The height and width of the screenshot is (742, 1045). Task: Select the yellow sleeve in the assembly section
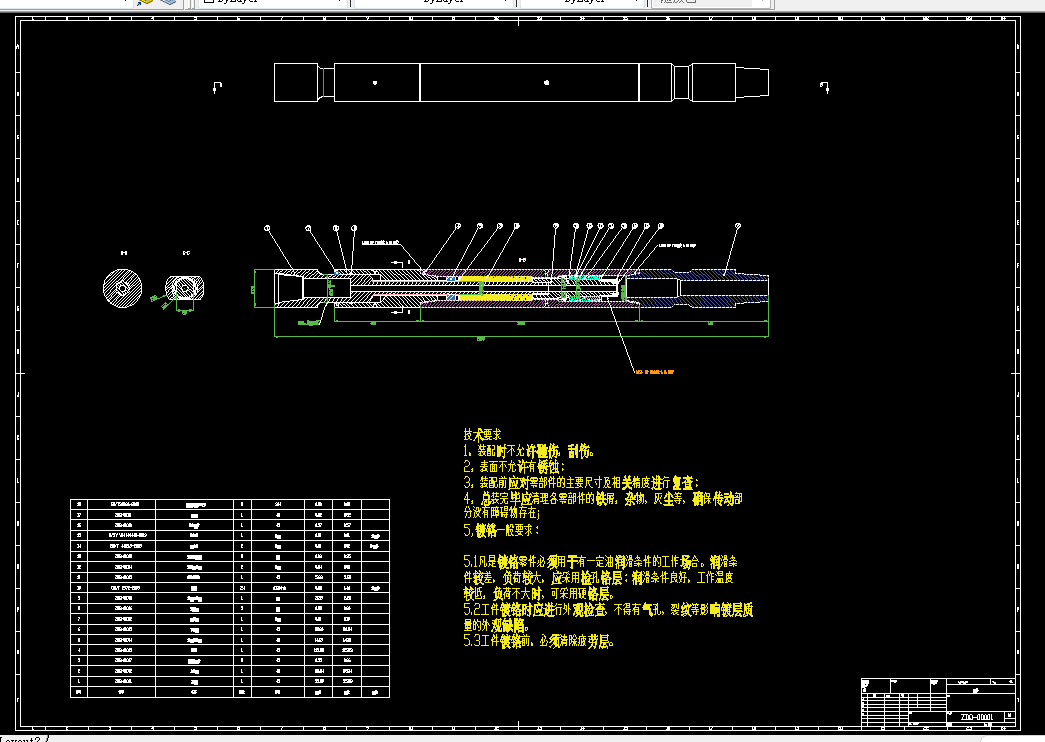tap(495, 287)
